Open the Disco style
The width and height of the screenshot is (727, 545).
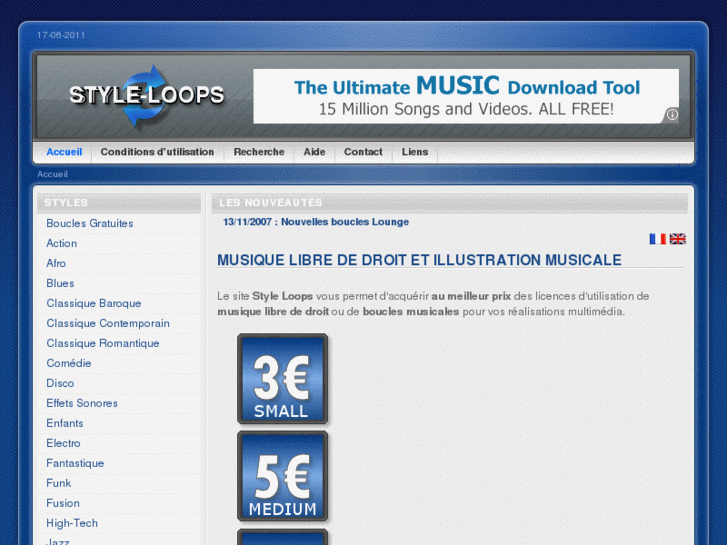point(60,383)
